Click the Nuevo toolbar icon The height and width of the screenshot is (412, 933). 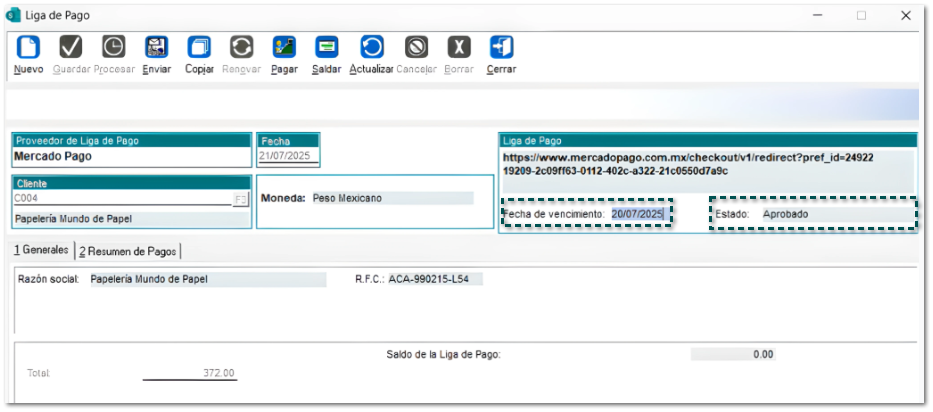pyautogui.click(x=28, y=47)
